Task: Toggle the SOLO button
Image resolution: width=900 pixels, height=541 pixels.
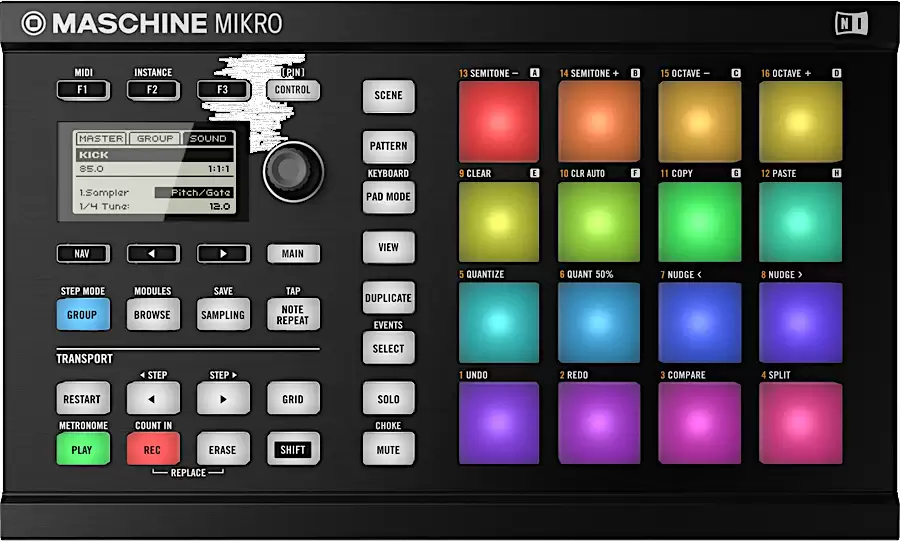Action: 389,399
